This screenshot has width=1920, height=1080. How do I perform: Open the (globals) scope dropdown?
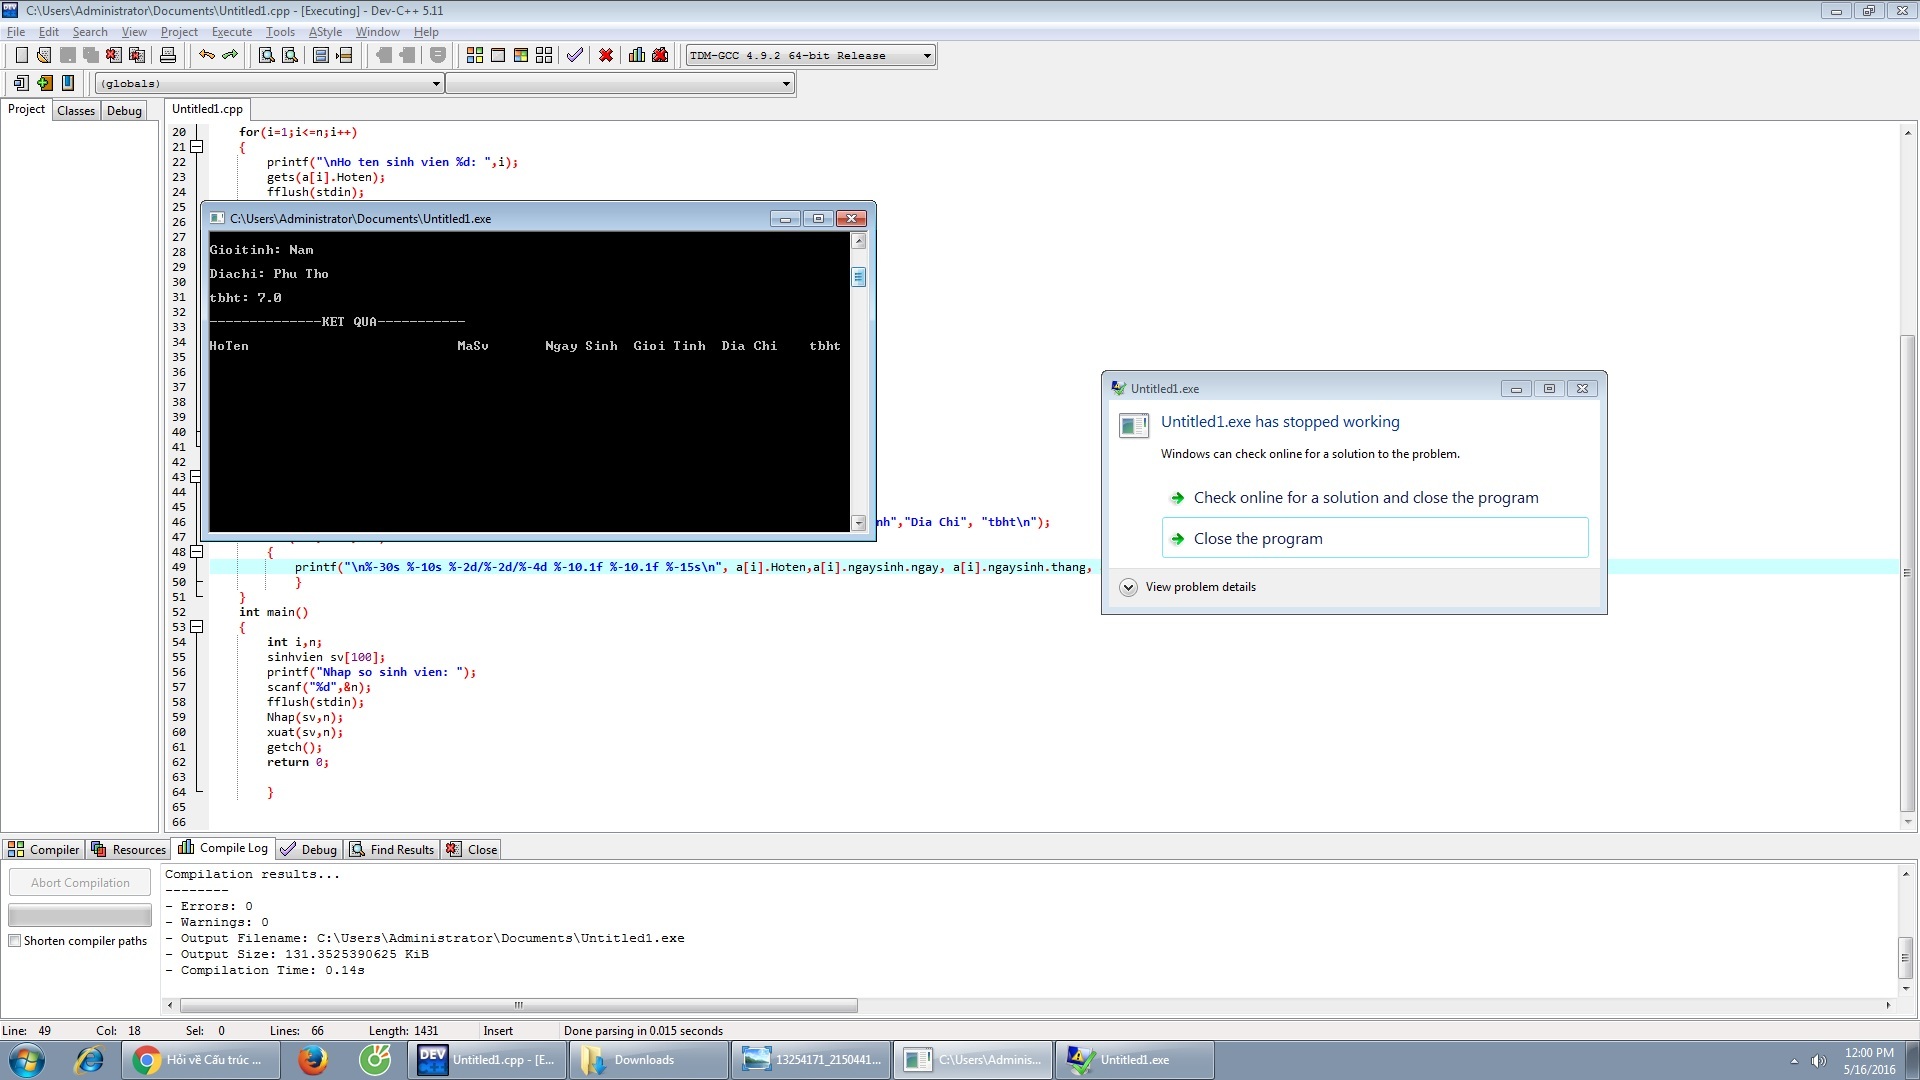(436, 84)
